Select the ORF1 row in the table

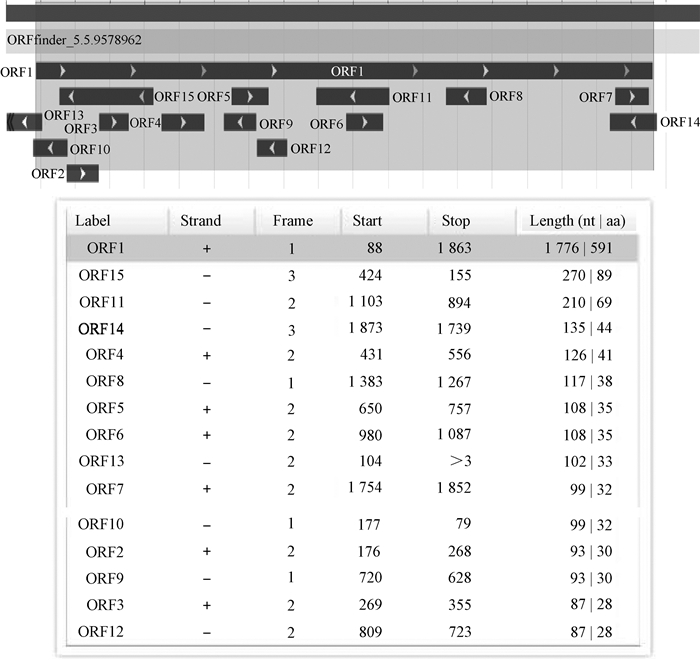pos(351,248)
